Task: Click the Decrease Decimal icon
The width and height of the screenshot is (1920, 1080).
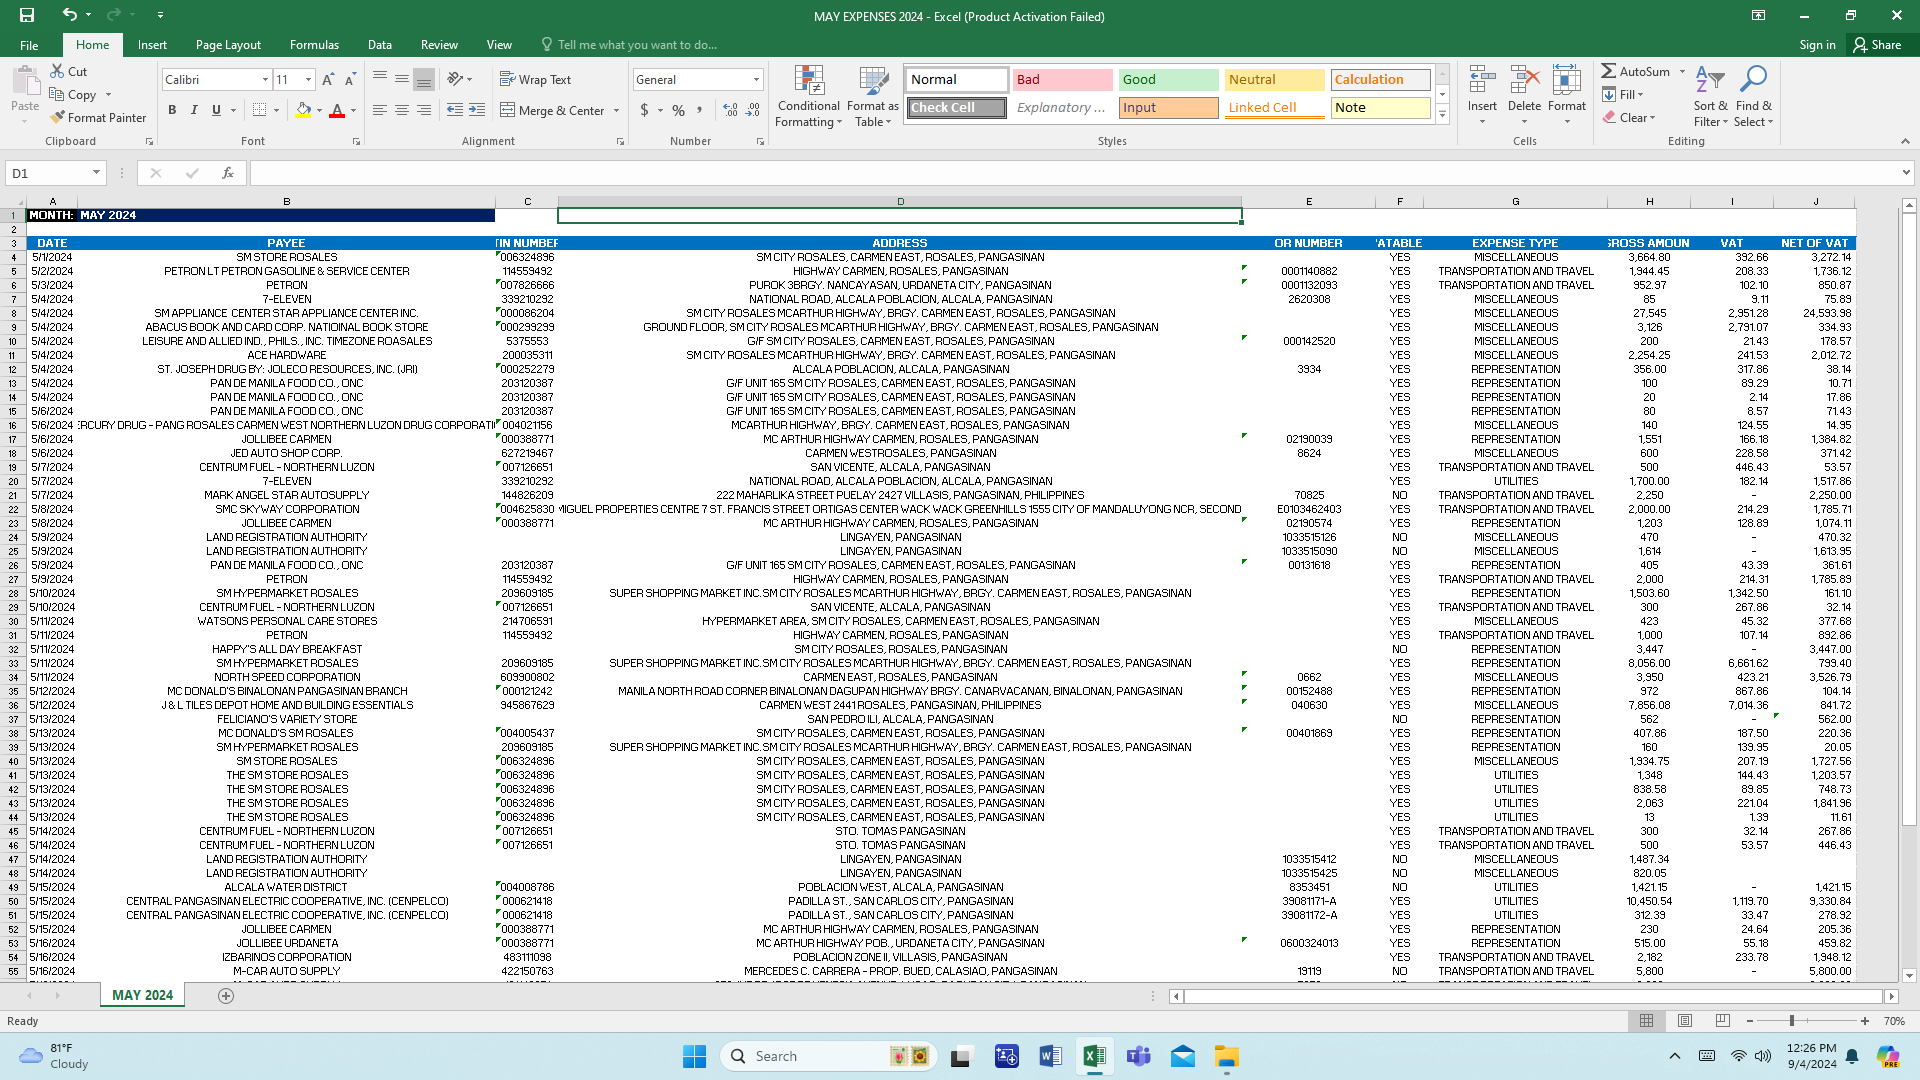Action: point(753,110)
